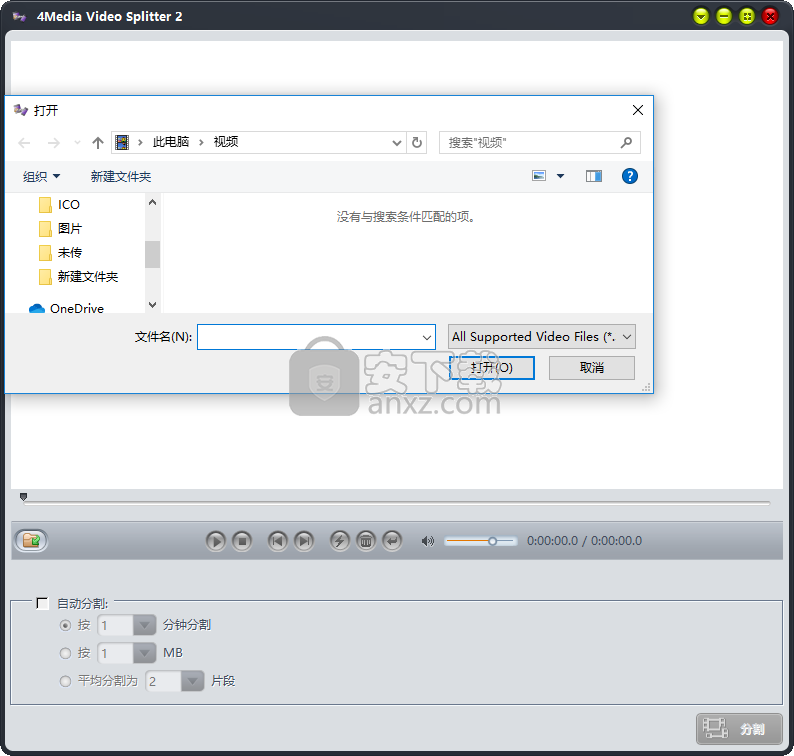Click 视频 in the address path
Screen dimensions: 794x756
[x=226, y=142]
